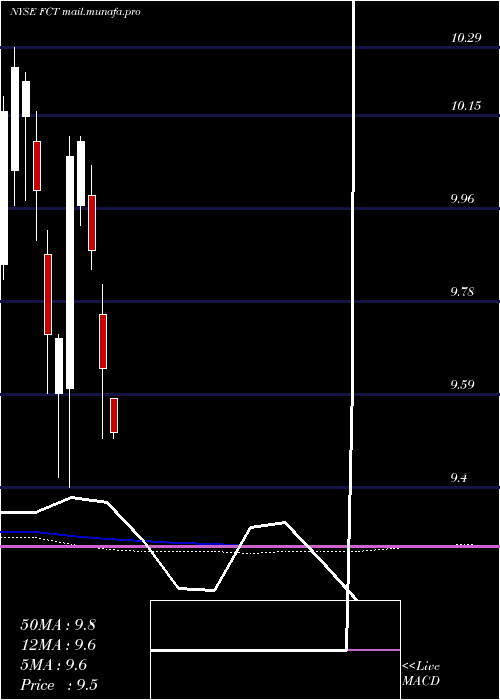500x700 pixels.
Task: Click the 5MA : 9.6 readout
Action: pos(54,665)
